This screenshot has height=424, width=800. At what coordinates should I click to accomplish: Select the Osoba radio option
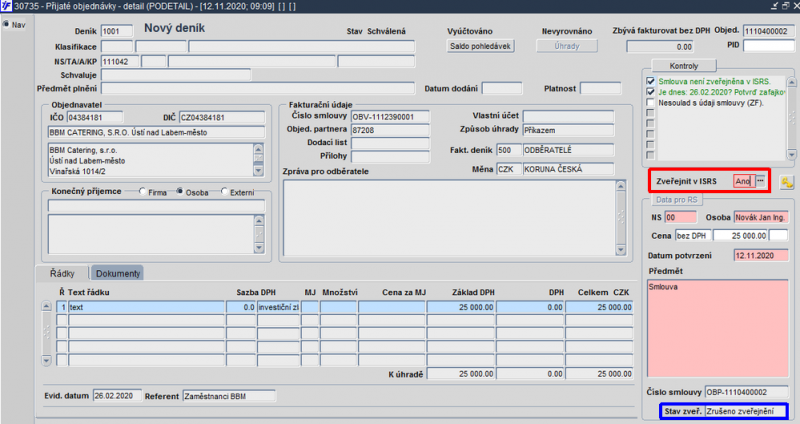click(180, 191)
